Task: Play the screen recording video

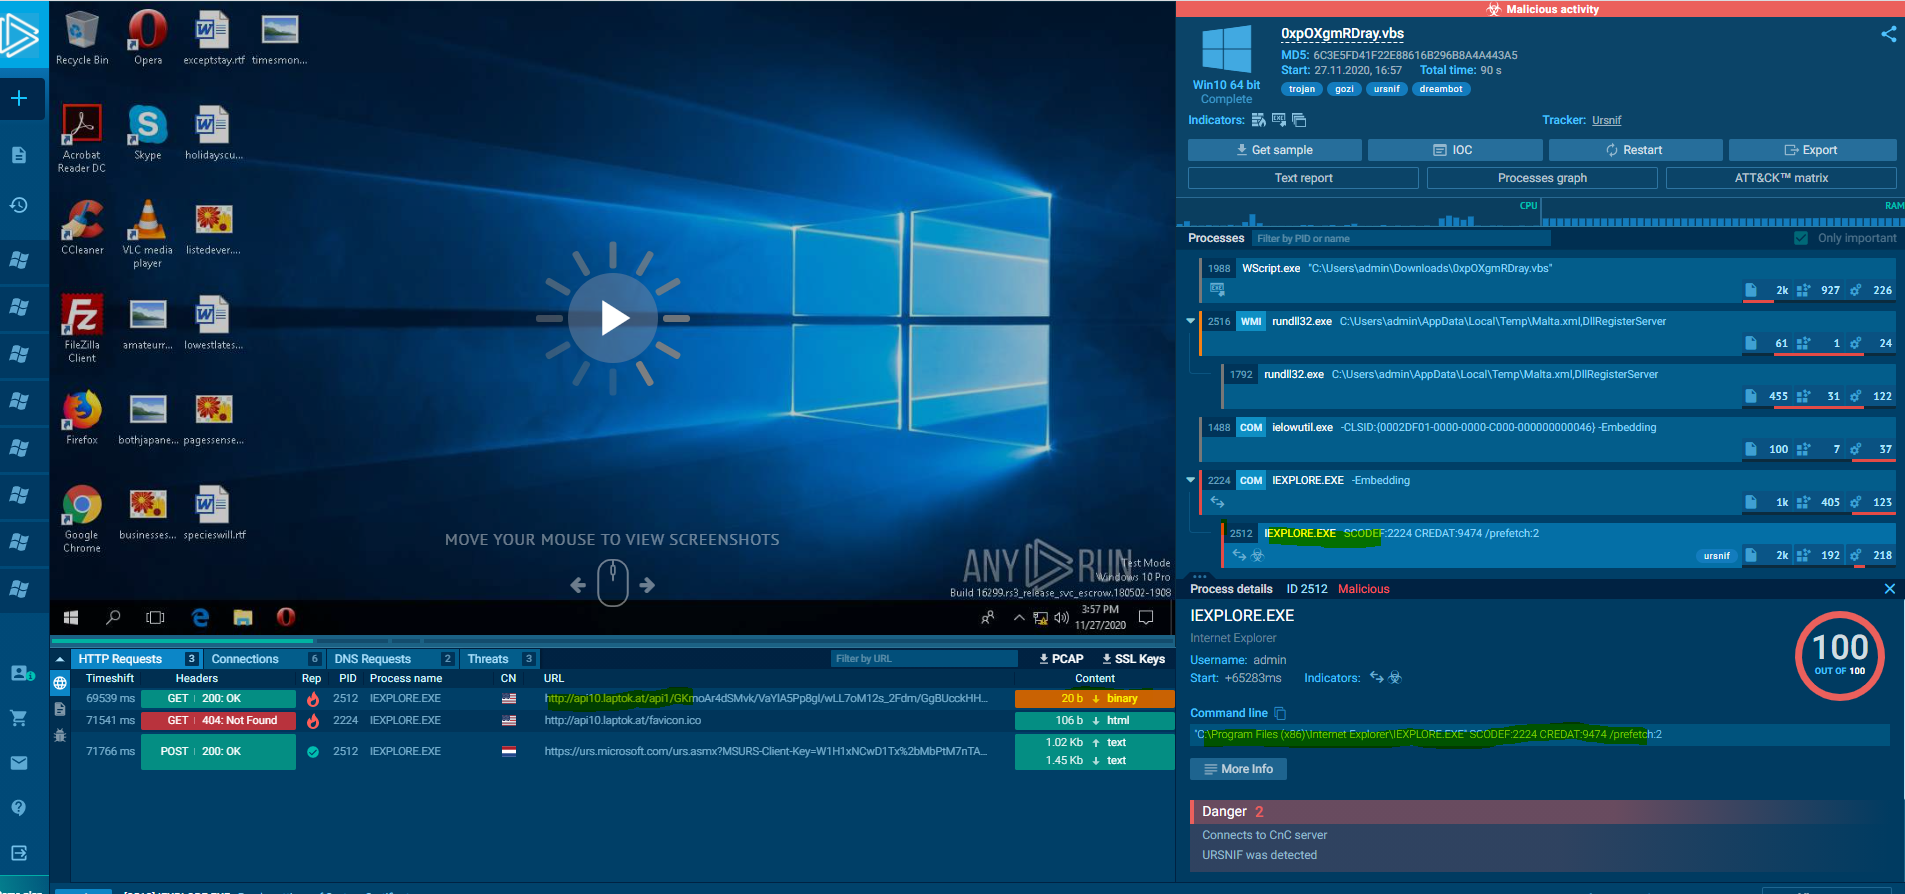Action: (x=613, y=318)
